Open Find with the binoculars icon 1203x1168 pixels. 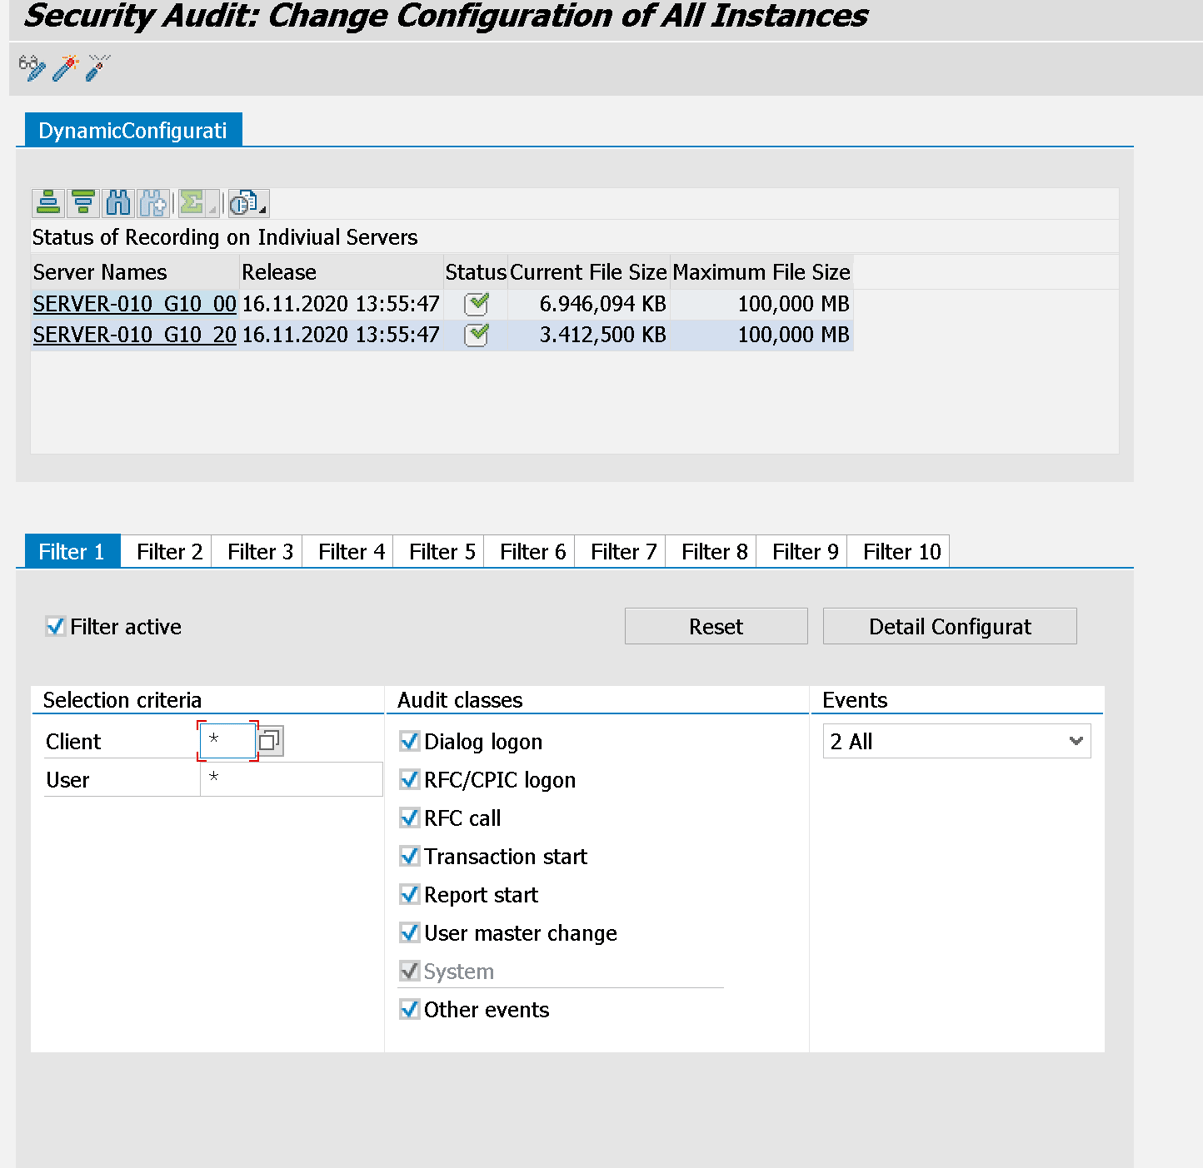pos(118,203)
